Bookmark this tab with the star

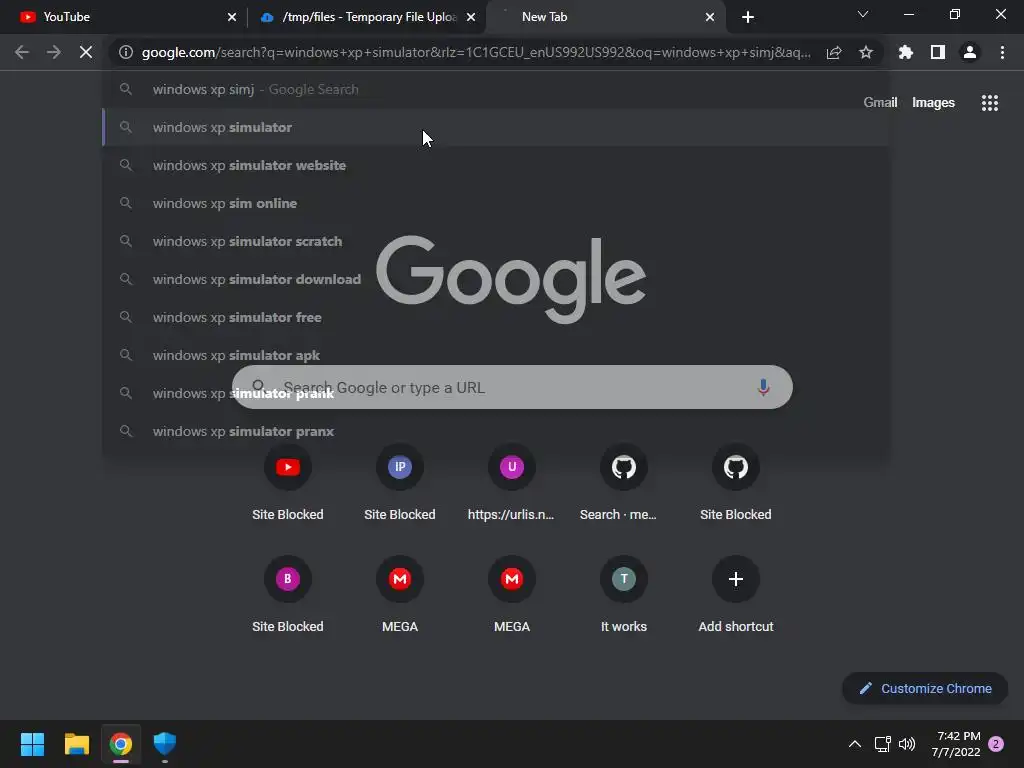866,52
